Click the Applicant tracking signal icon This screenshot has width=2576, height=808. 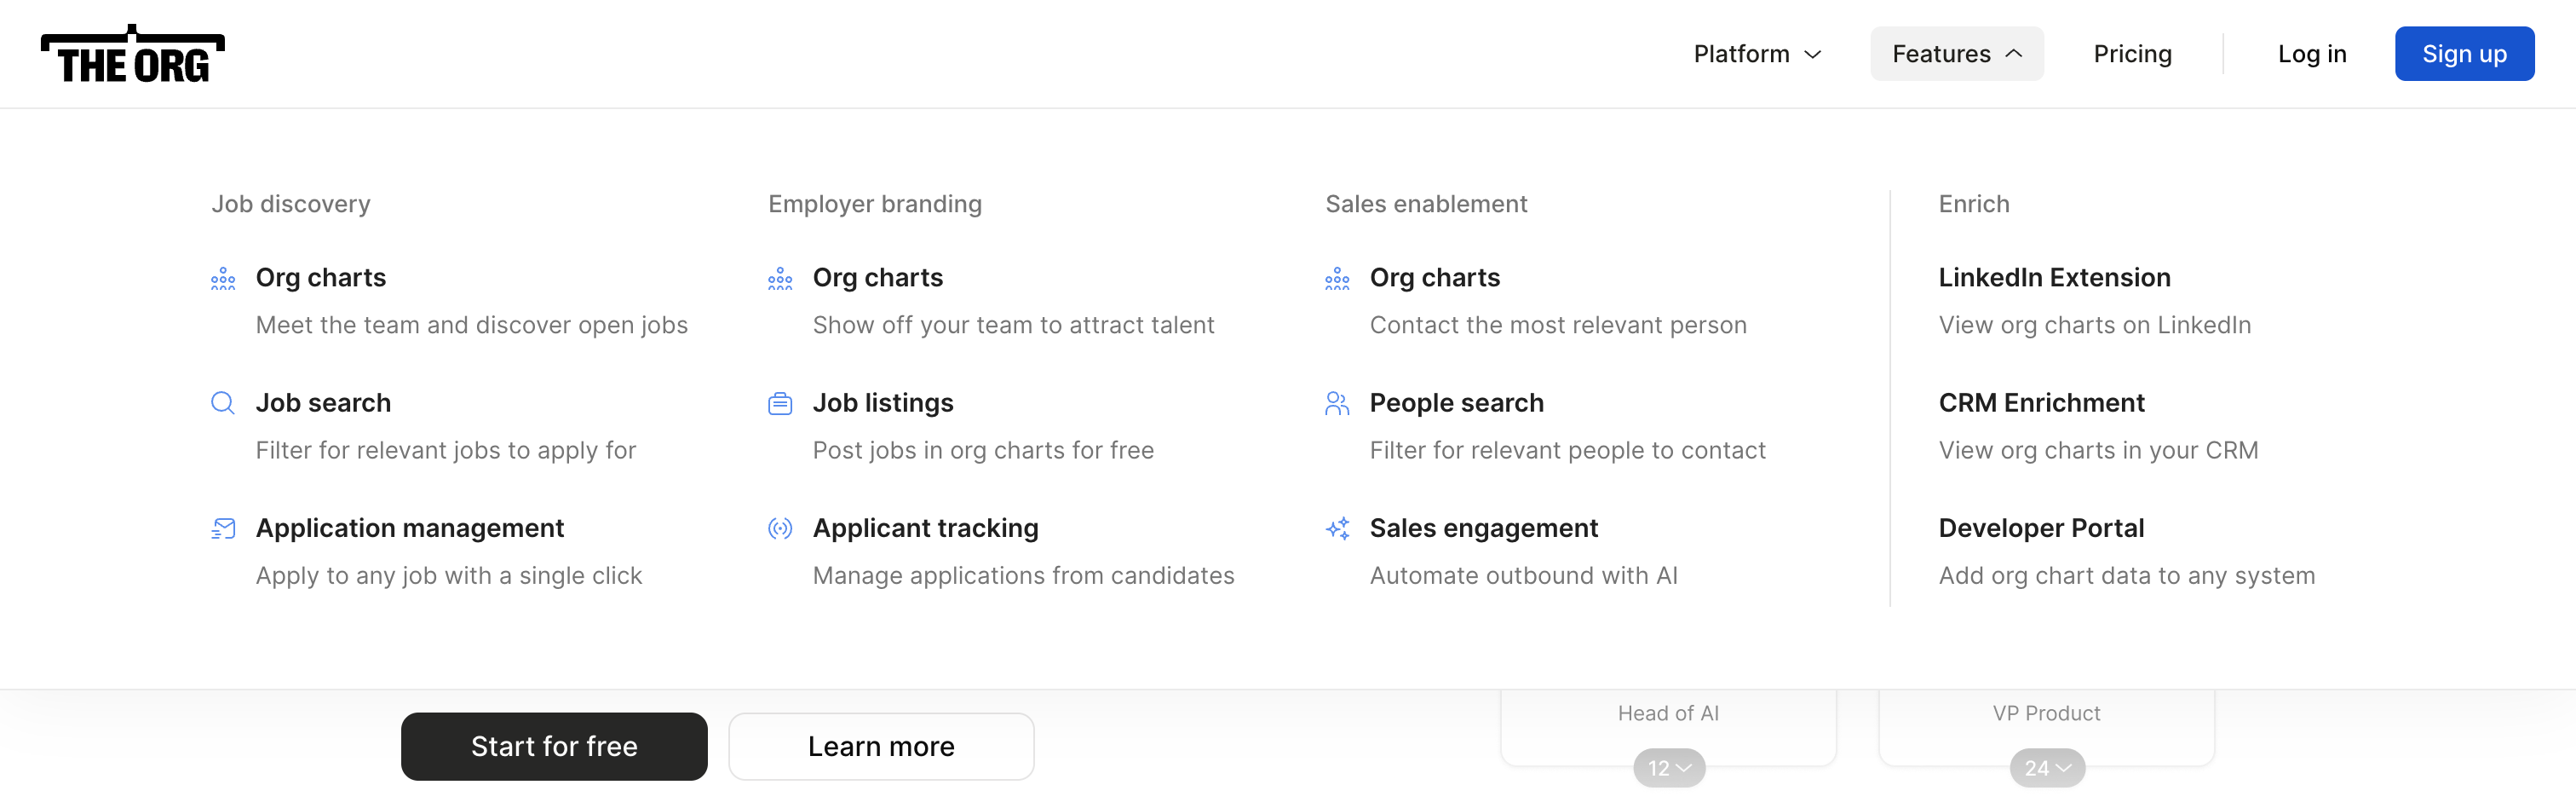pyautogui.click(x=780, y=528)
